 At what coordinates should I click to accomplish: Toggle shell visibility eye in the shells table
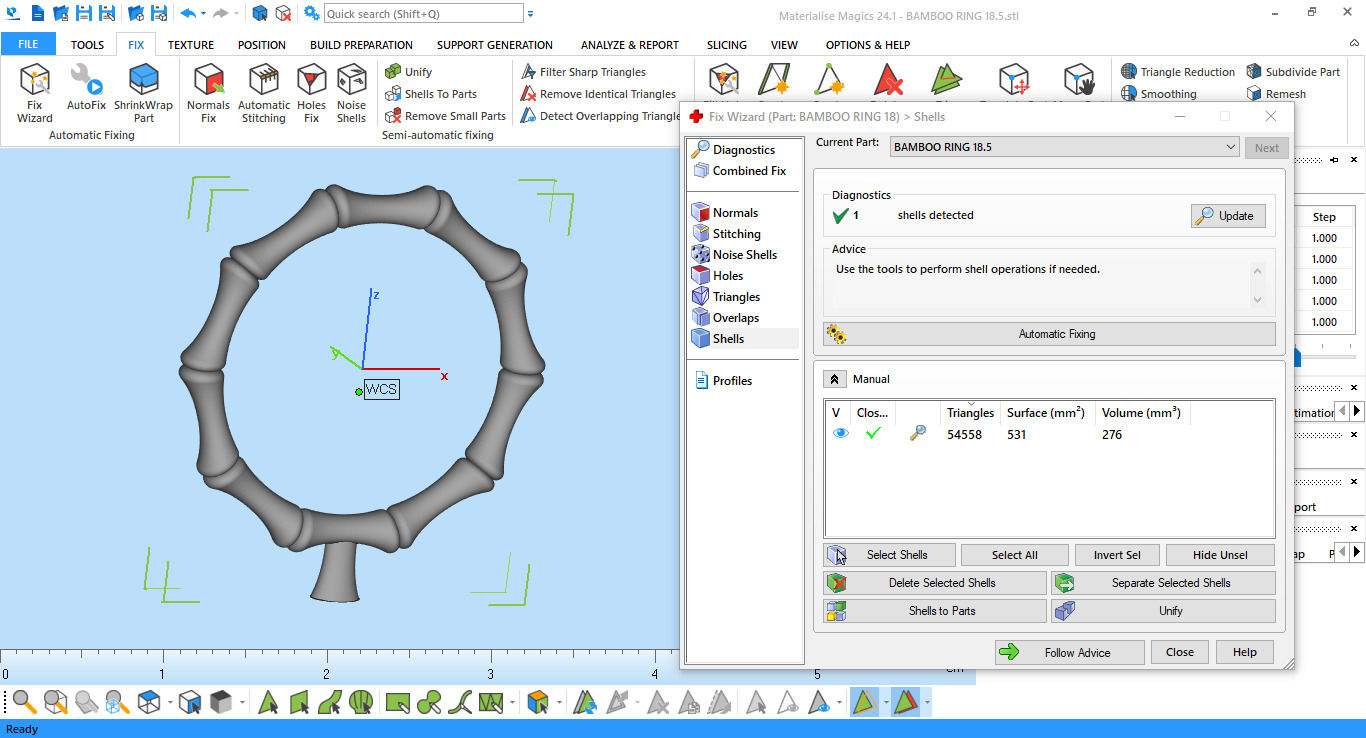point(841,433)
